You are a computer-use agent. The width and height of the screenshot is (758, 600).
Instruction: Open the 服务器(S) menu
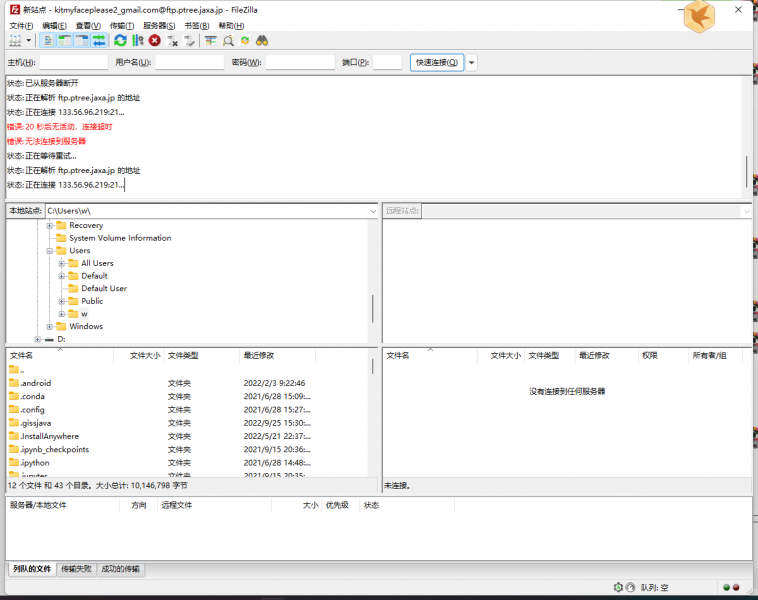click(159, 25)
